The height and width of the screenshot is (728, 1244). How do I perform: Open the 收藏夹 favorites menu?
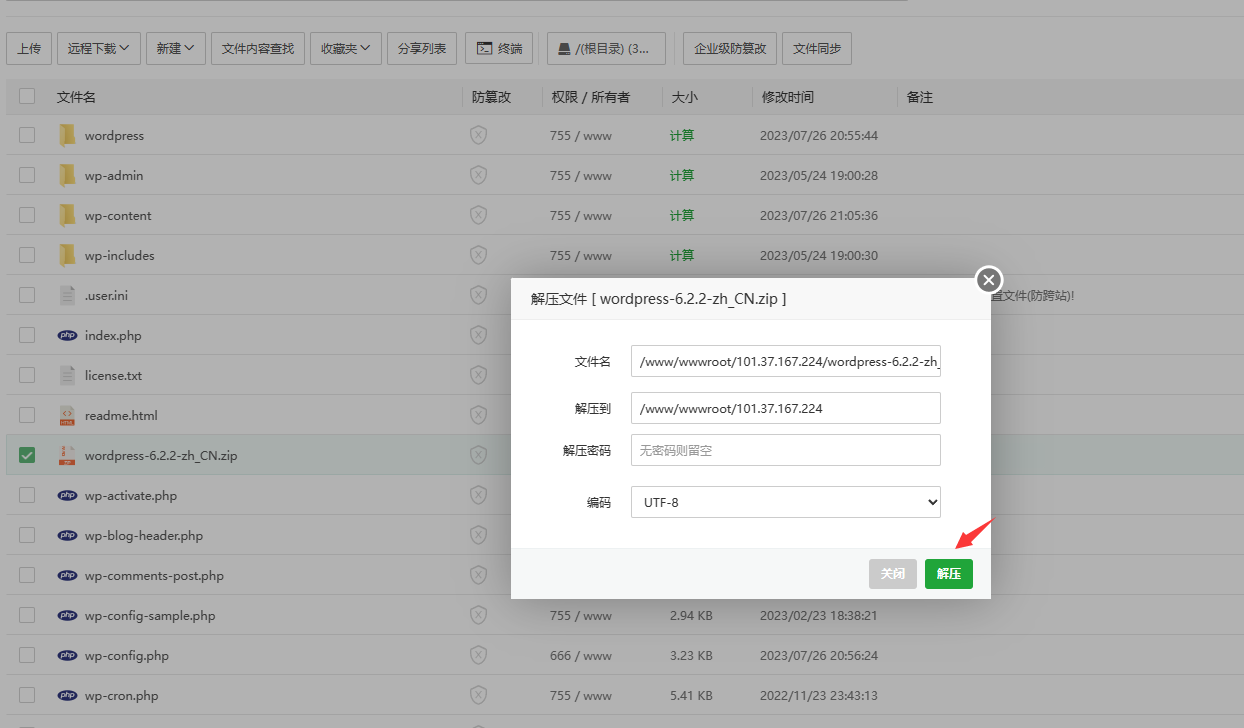click(x=345, y=48)
